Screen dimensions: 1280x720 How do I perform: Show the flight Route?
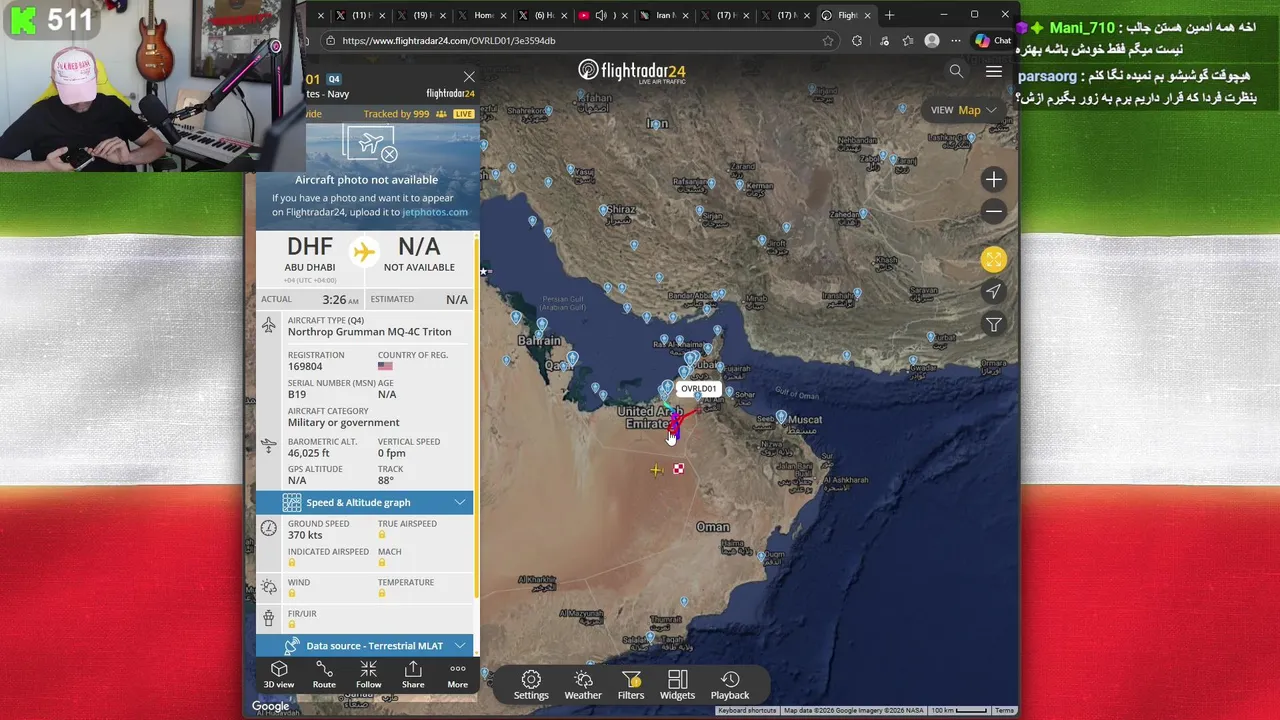click(324, 675)
